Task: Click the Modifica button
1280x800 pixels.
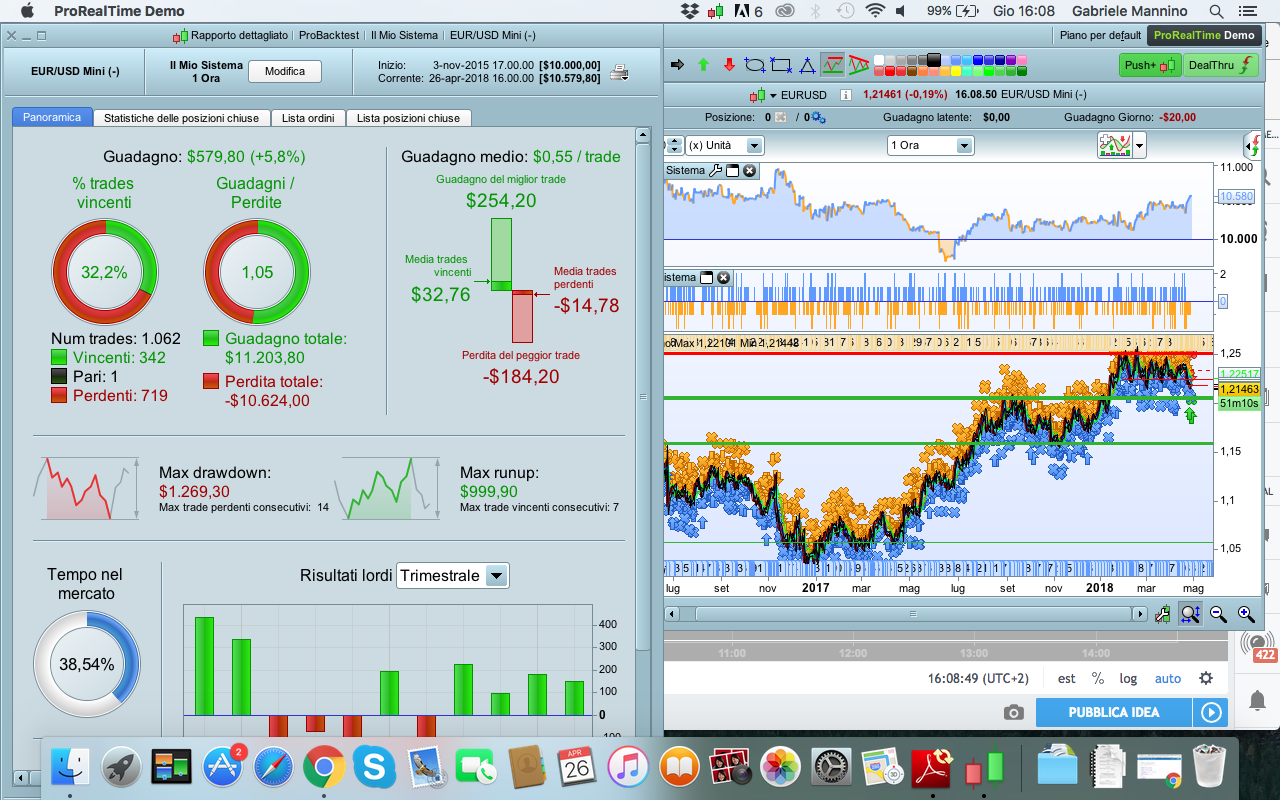Action: click(285, 72)
